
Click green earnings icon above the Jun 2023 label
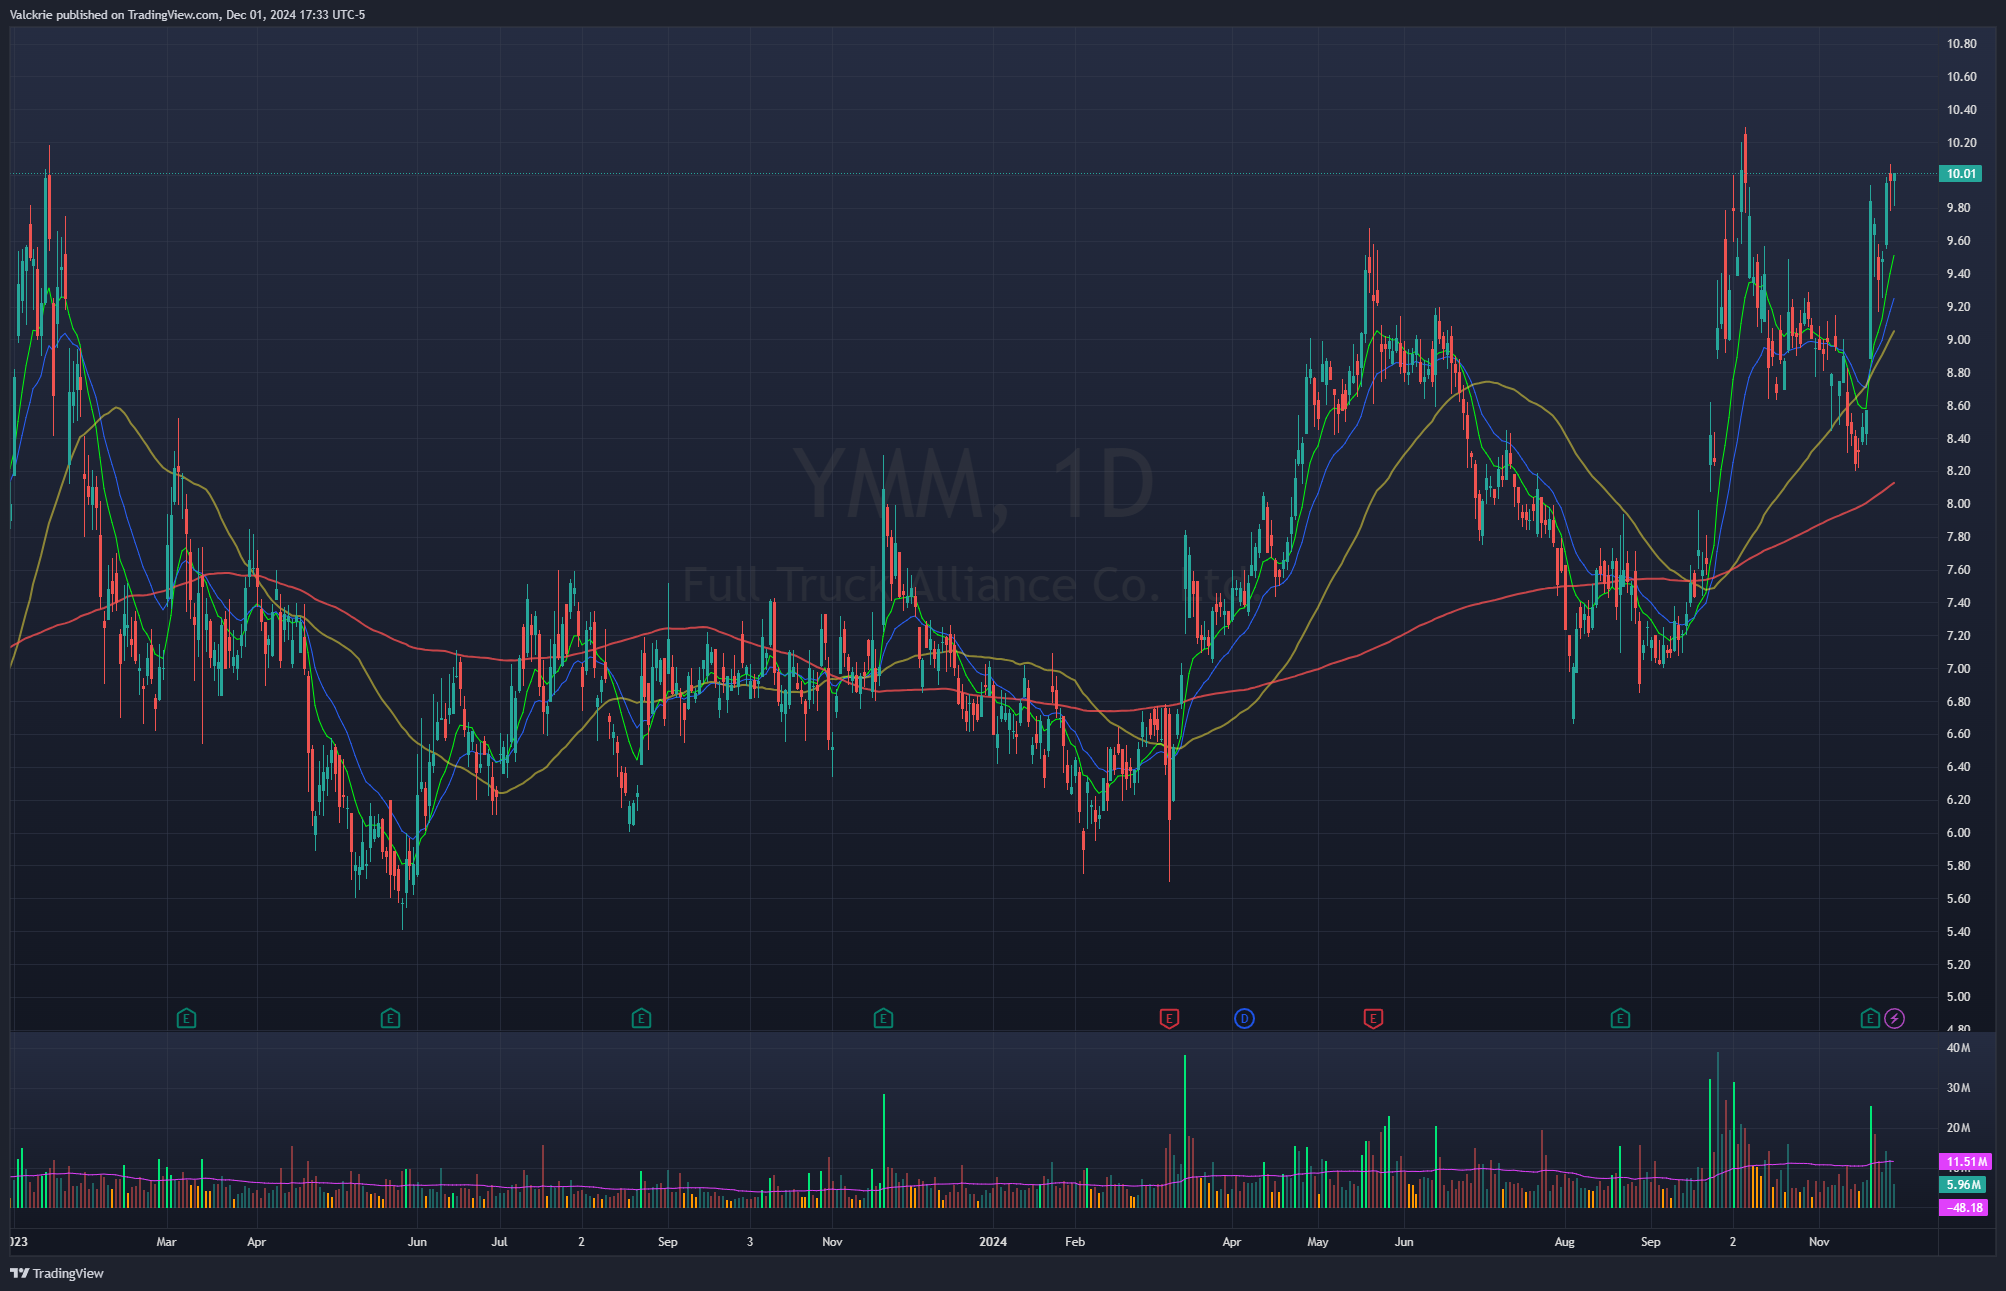click(390, 1019)
